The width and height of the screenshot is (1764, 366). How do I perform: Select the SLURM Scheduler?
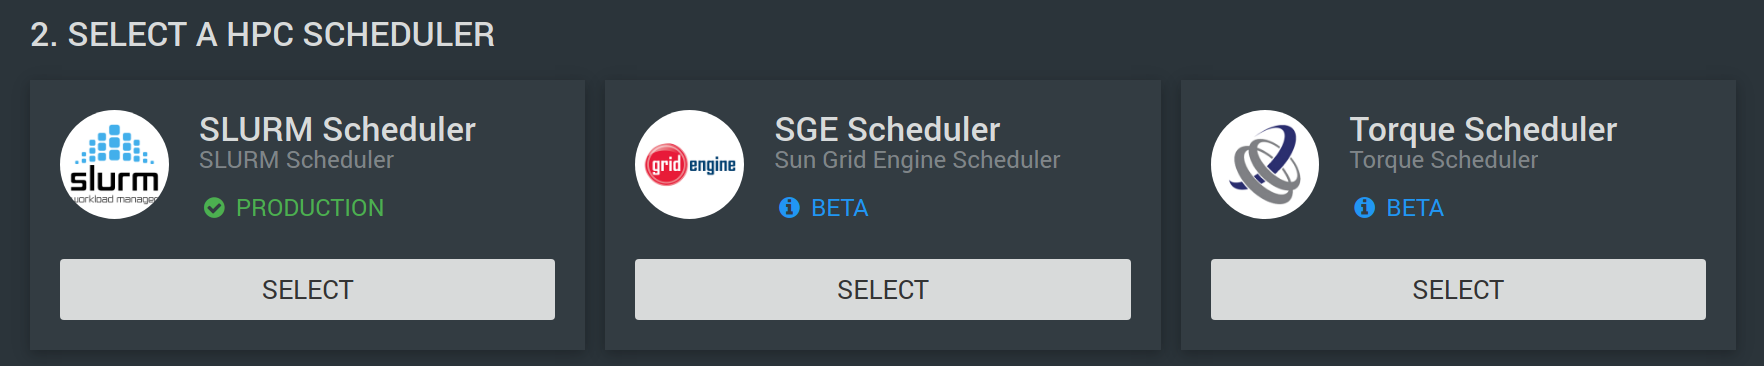point(307,290)
